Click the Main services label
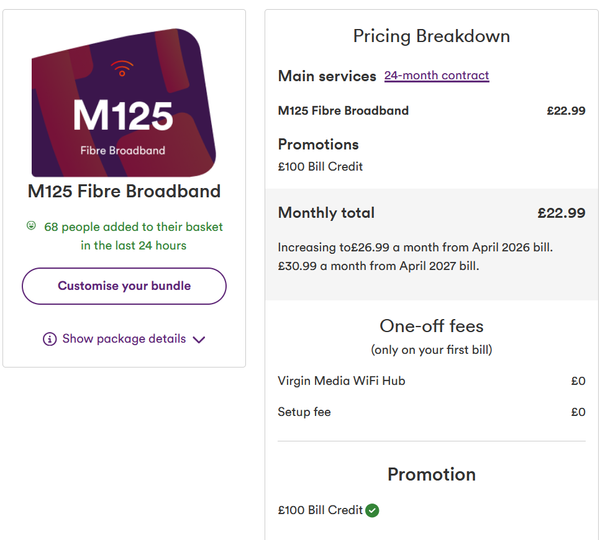Screen dimensions: 600x540 327,76
